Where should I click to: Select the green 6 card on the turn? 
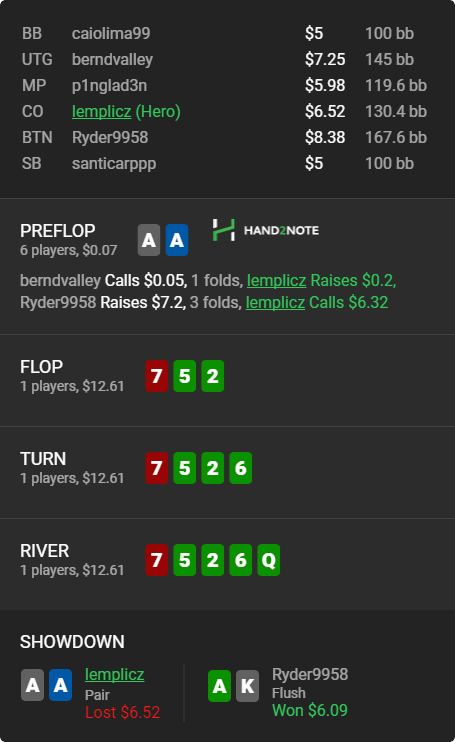pos(241,468)
